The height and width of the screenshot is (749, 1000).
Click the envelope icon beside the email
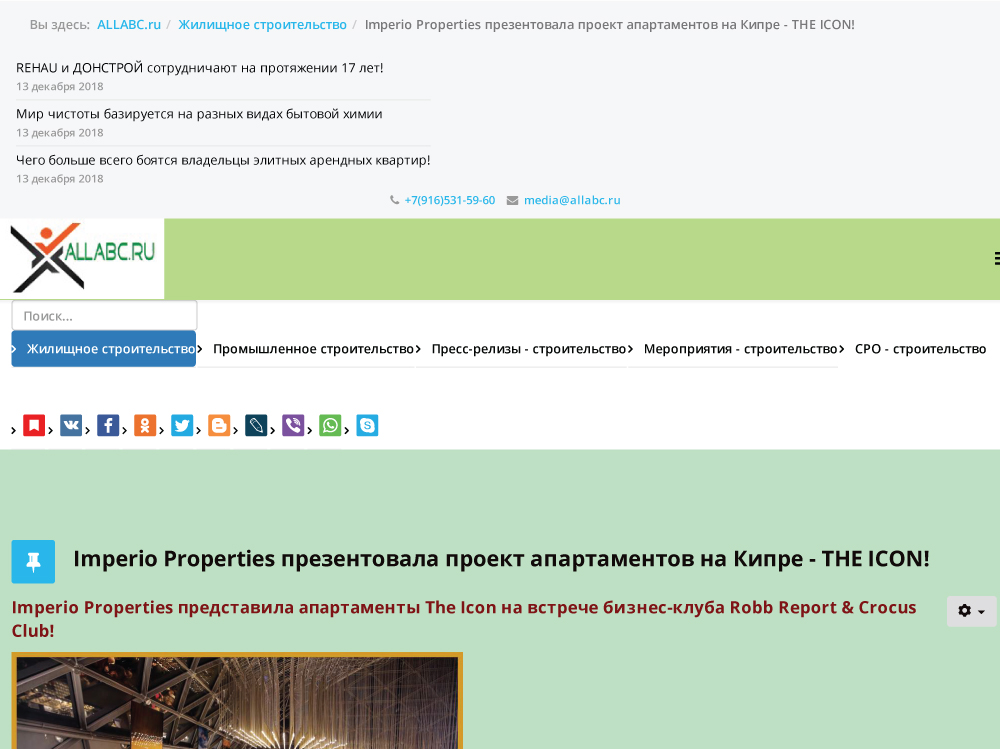[x=512, y=200]
